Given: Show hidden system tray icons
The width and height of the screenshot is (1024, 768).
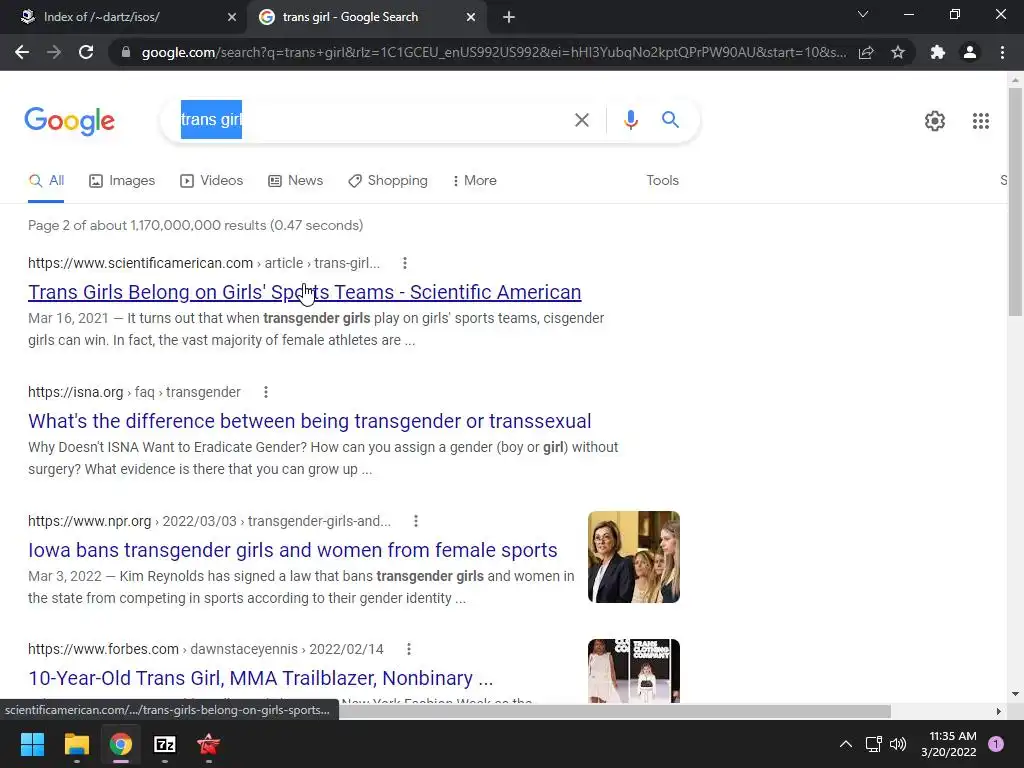Looking at the screenshot, I should click(846, 744).
